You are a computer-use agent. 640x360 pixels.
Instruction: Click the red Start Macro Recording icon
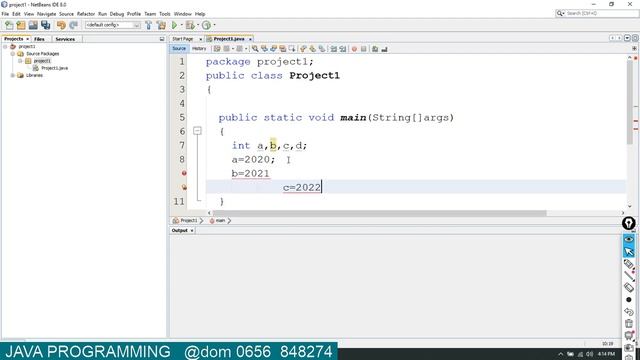354,49
